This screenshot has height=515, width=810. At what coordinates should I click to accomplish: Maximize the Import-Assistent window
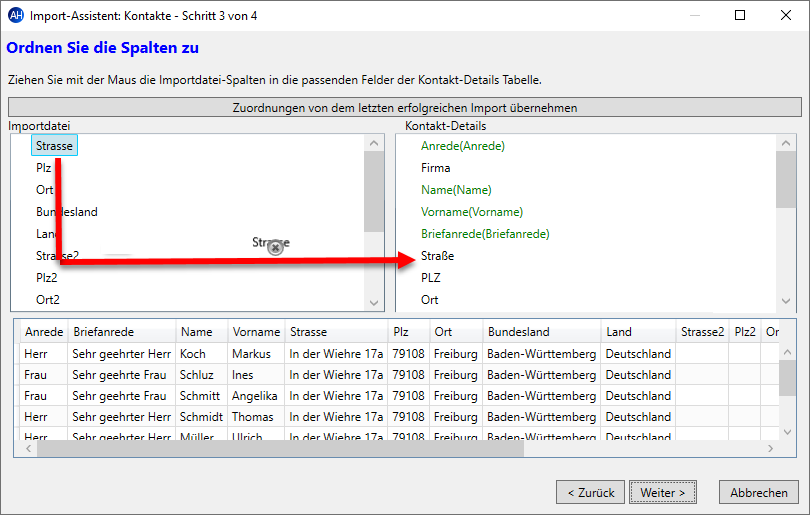(740, 15)
